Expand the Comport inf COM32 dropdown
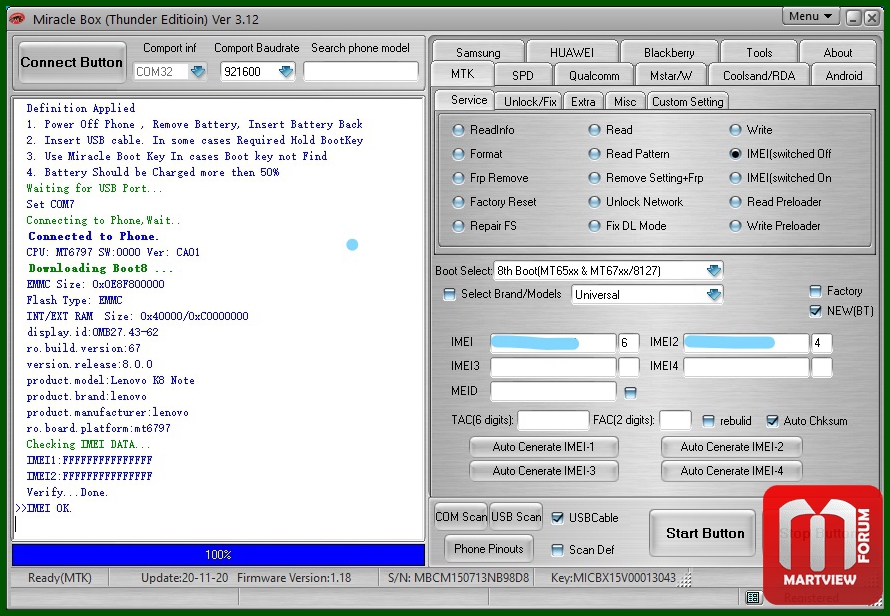The height and width of the screenshot is (616, 890). (x=198, y=72)
